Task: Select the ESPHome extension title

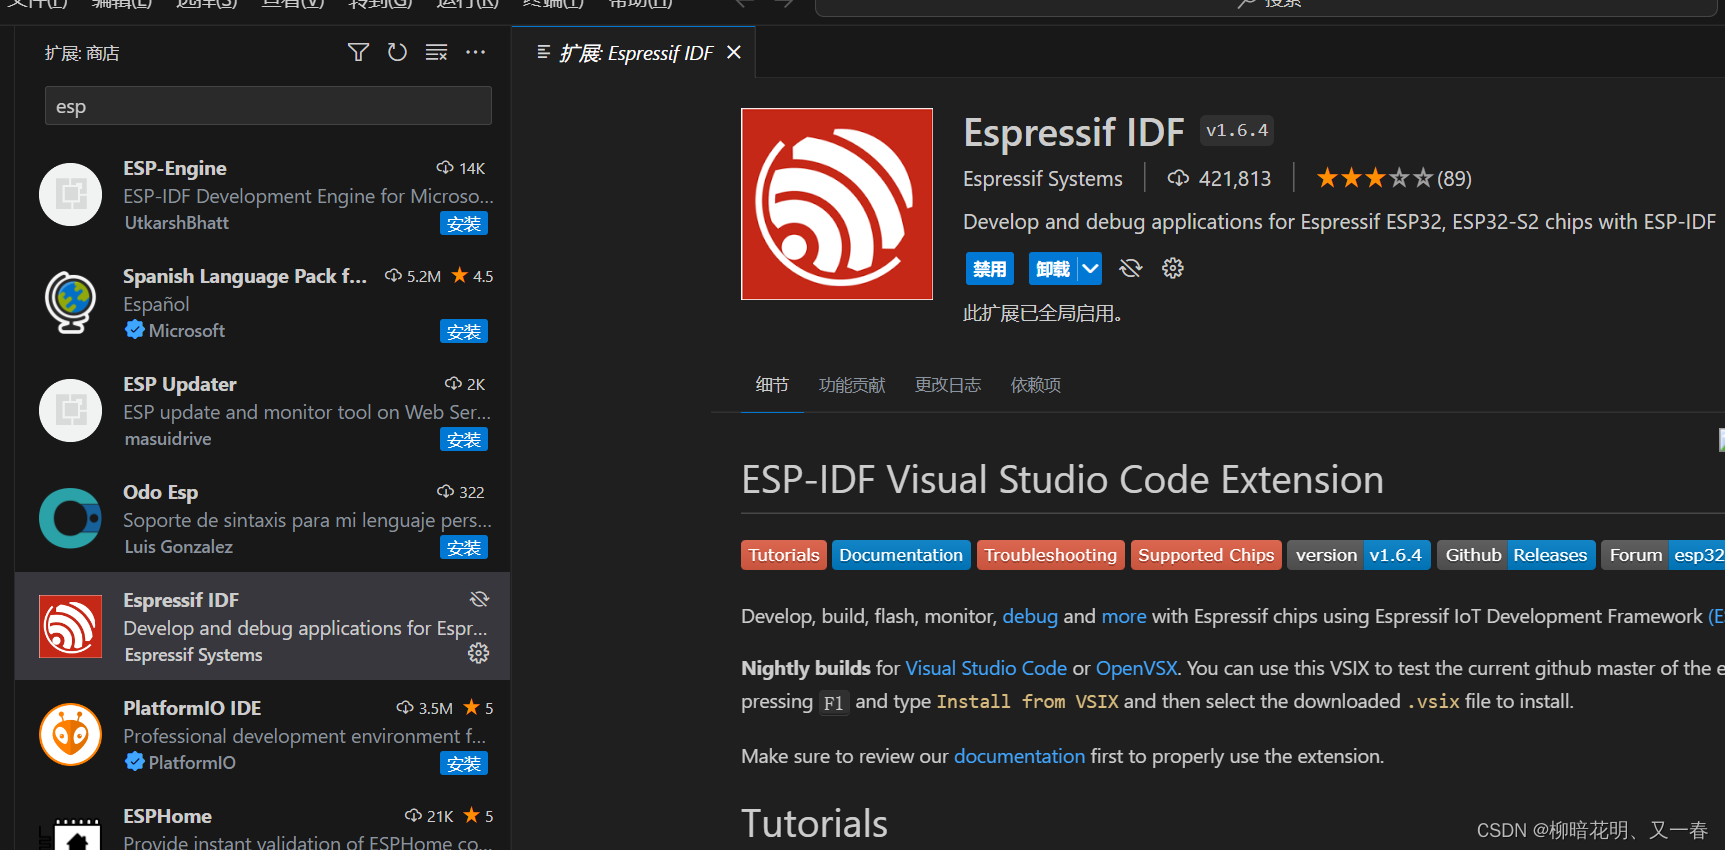Action: tap(167, 816)
